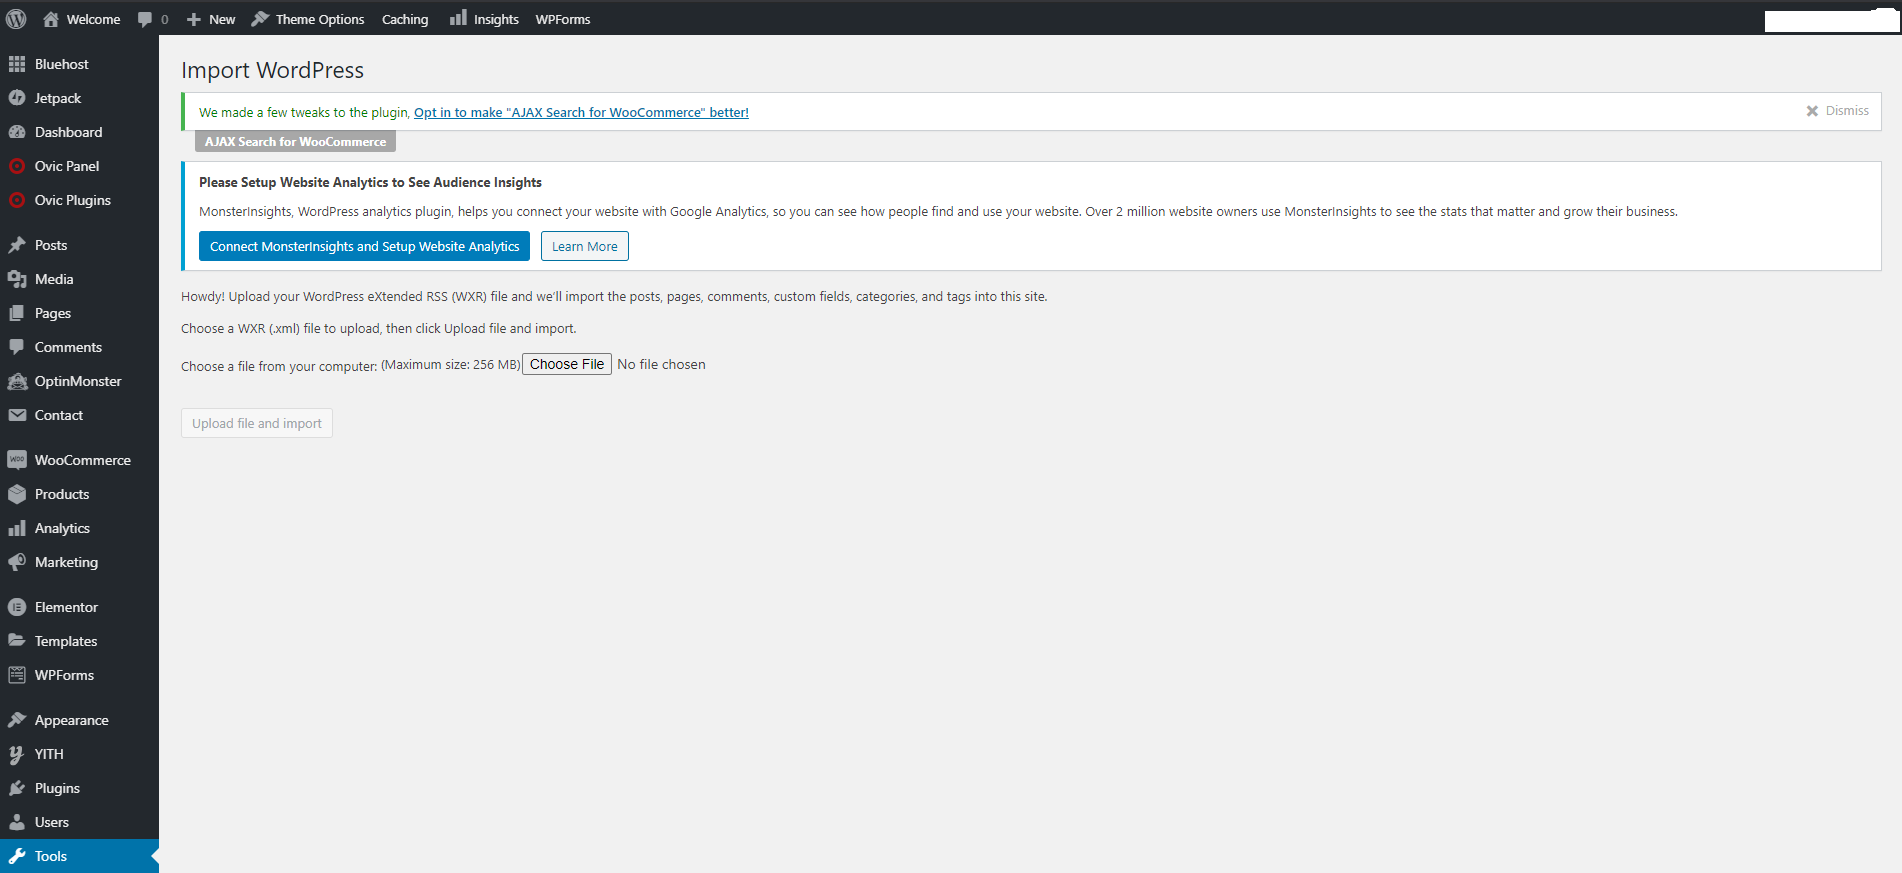Image resolution: width=1902 pixels, height=873 pixels.
Task: Click the Learn More button
Action: pos(585,246)
